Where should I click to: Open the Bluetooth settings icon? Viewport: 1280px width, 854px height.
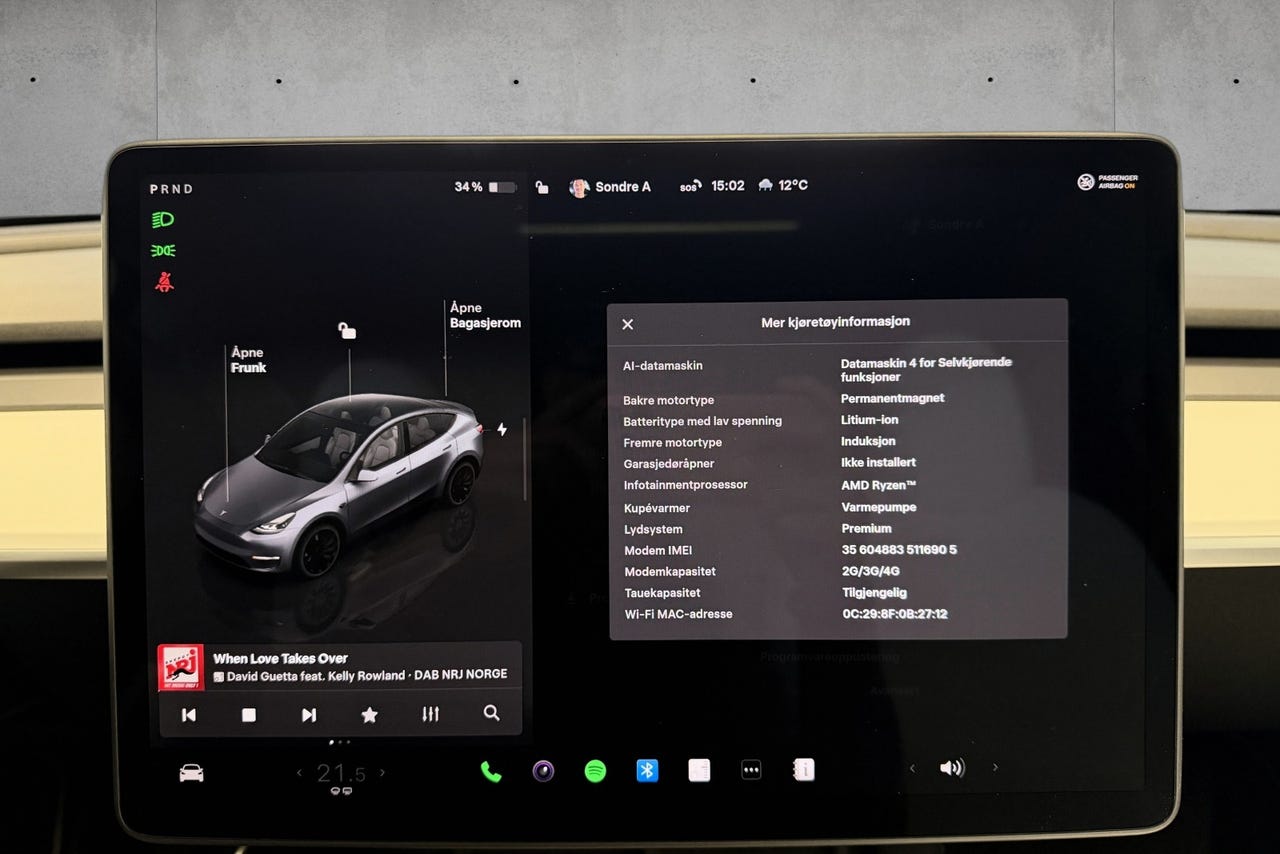[x=647, y=771]
